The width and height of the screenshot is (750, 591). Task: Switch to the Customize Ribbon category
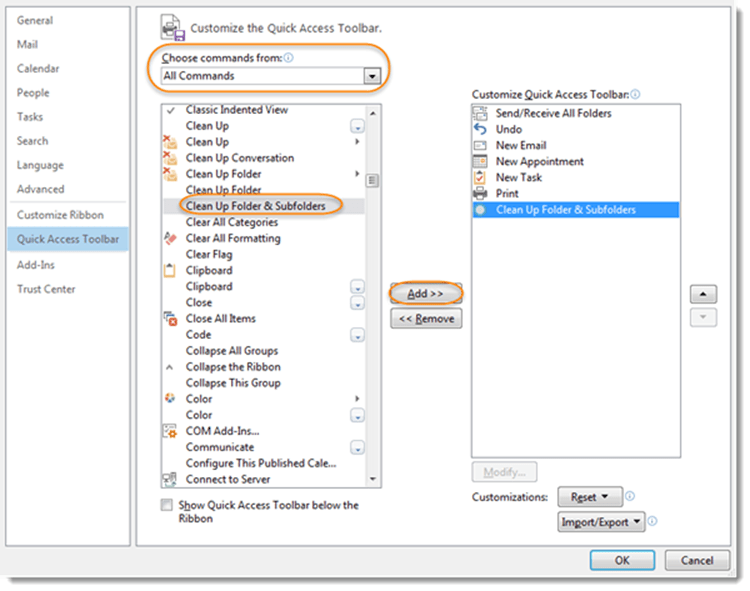pyautogui.click(x=60, y=215)
